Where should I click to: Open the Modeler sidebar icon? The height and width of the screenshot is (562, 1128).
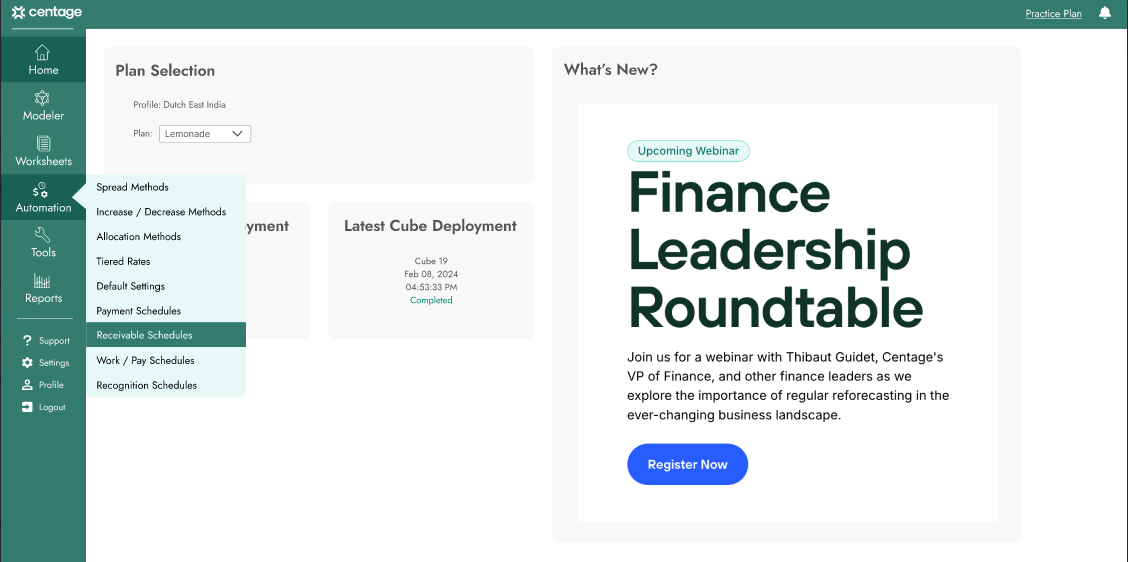(x=42, y=106)
